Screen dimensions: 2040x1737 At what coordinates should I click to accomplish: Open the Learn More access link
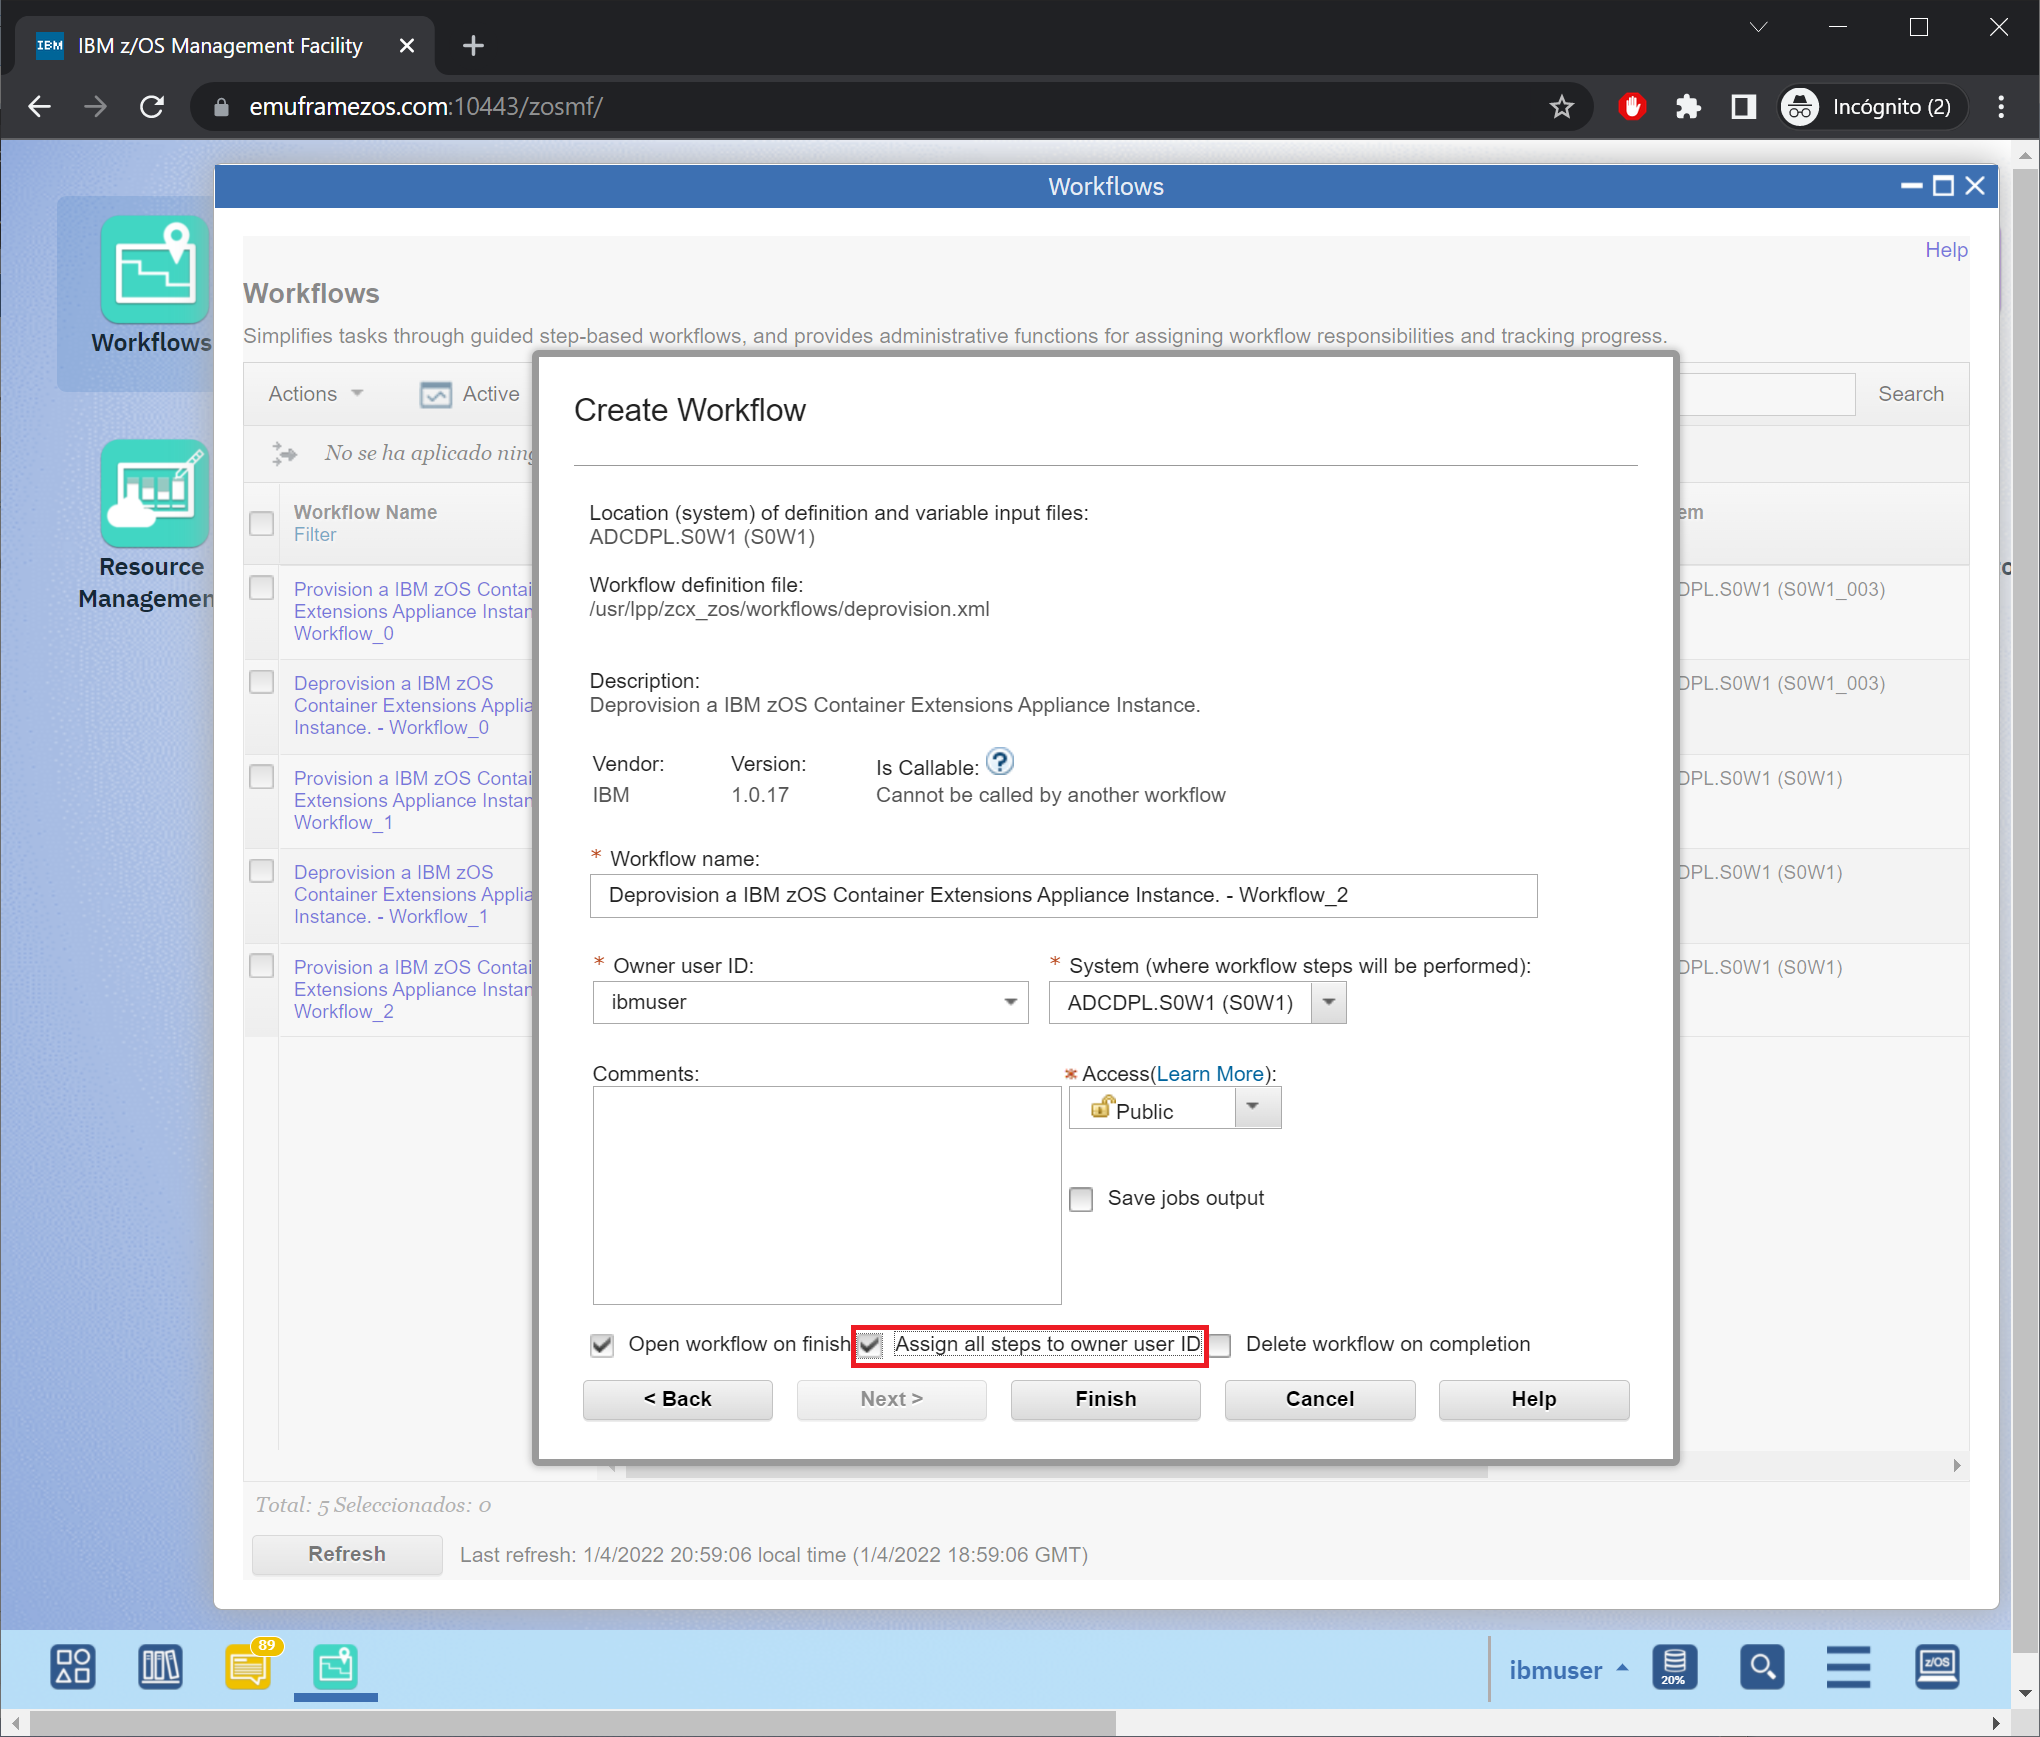coord(1210,1074)
